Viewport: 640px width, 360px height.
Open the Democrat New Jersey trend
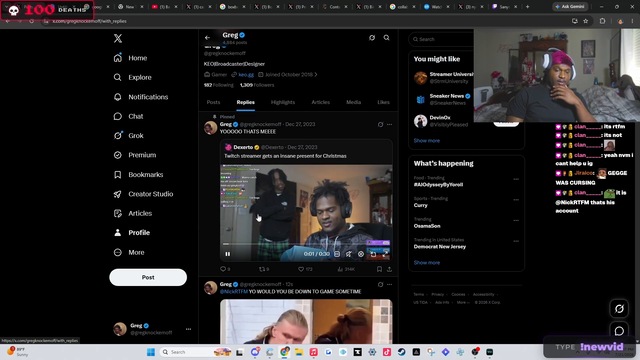click(x=440, y=247)
